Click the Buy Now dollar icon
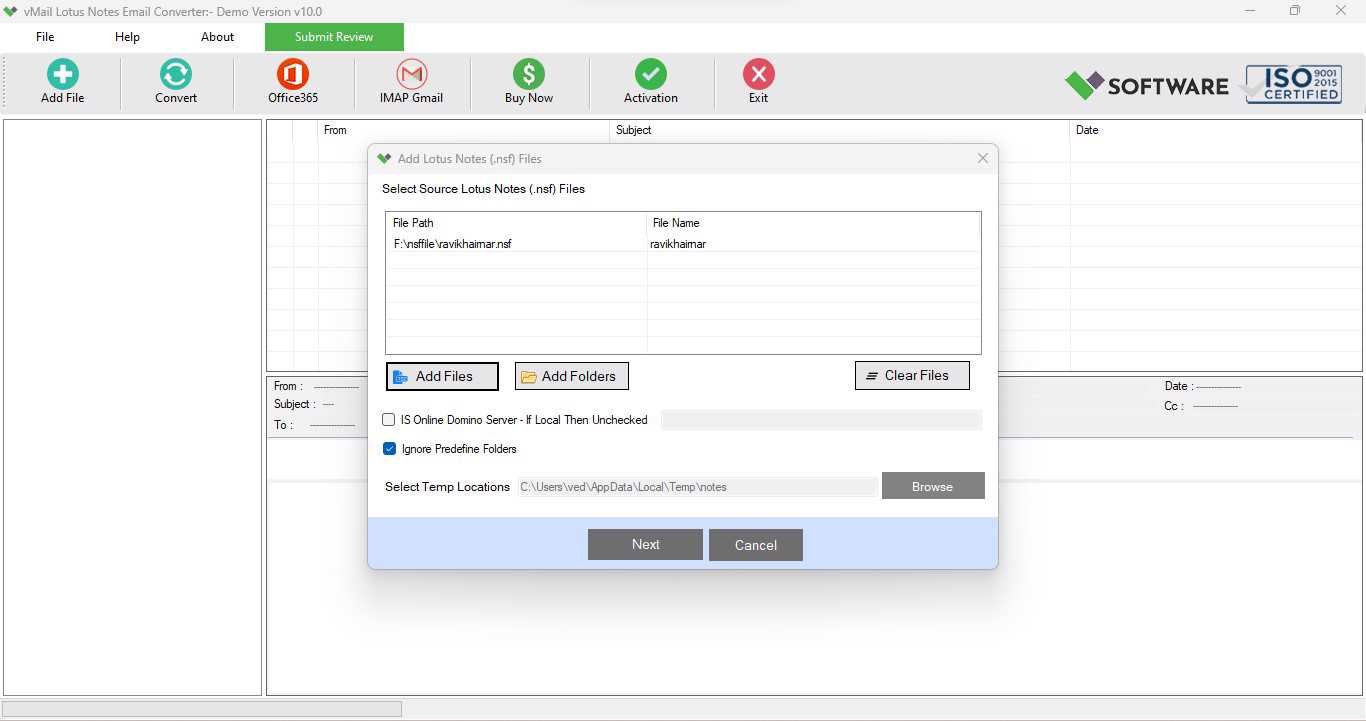 click(x=529, y=74)
